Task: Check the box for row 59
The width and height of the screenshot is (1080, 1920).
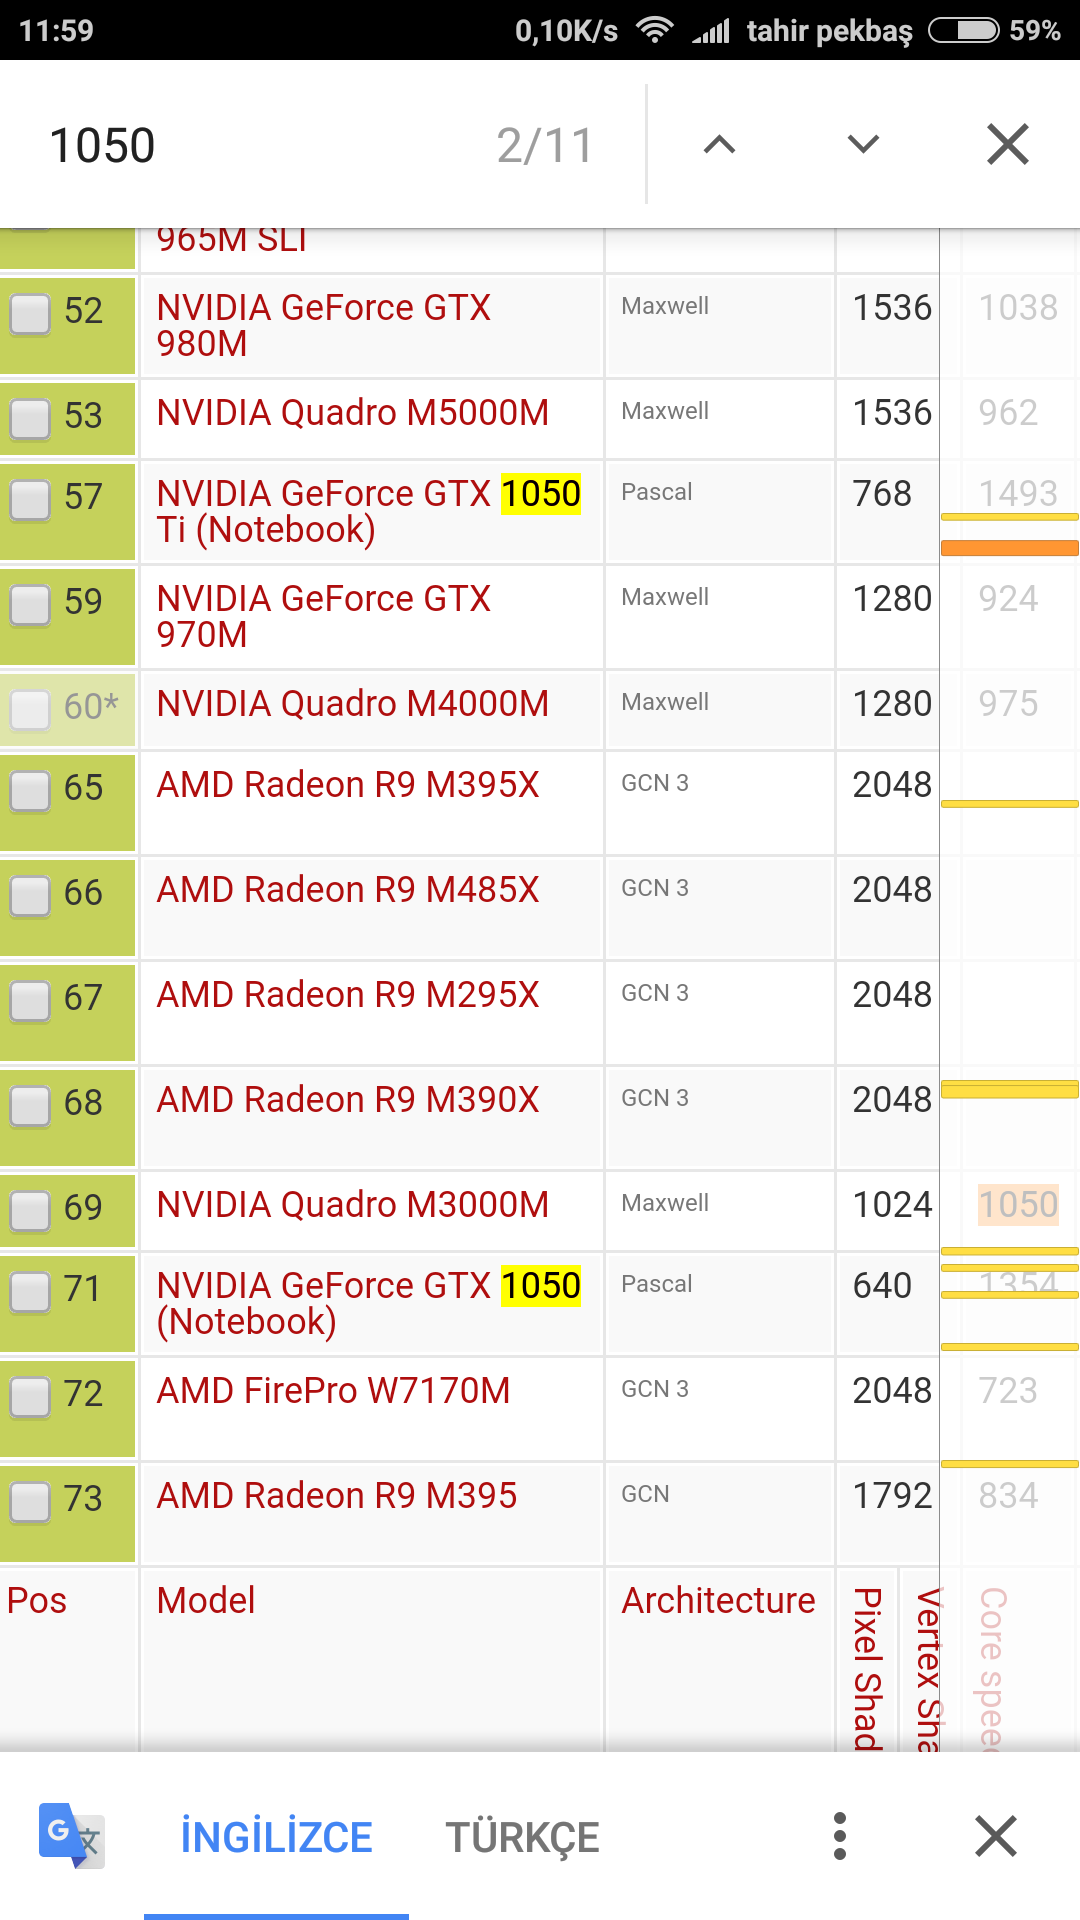Action: click(30, 605)
